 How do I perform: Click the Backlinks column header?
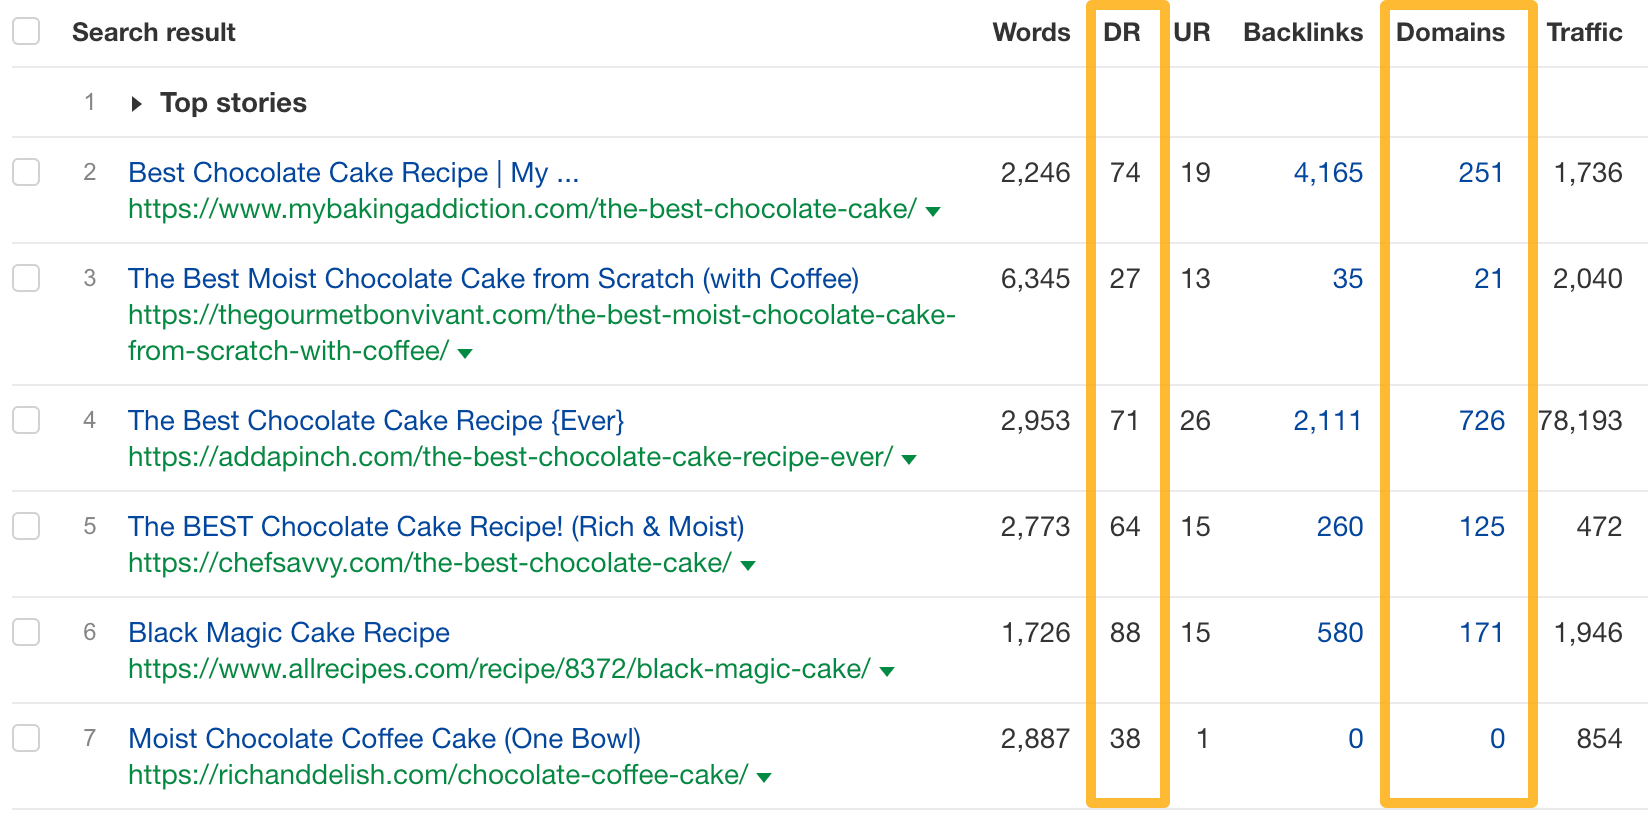[1302, 31]
